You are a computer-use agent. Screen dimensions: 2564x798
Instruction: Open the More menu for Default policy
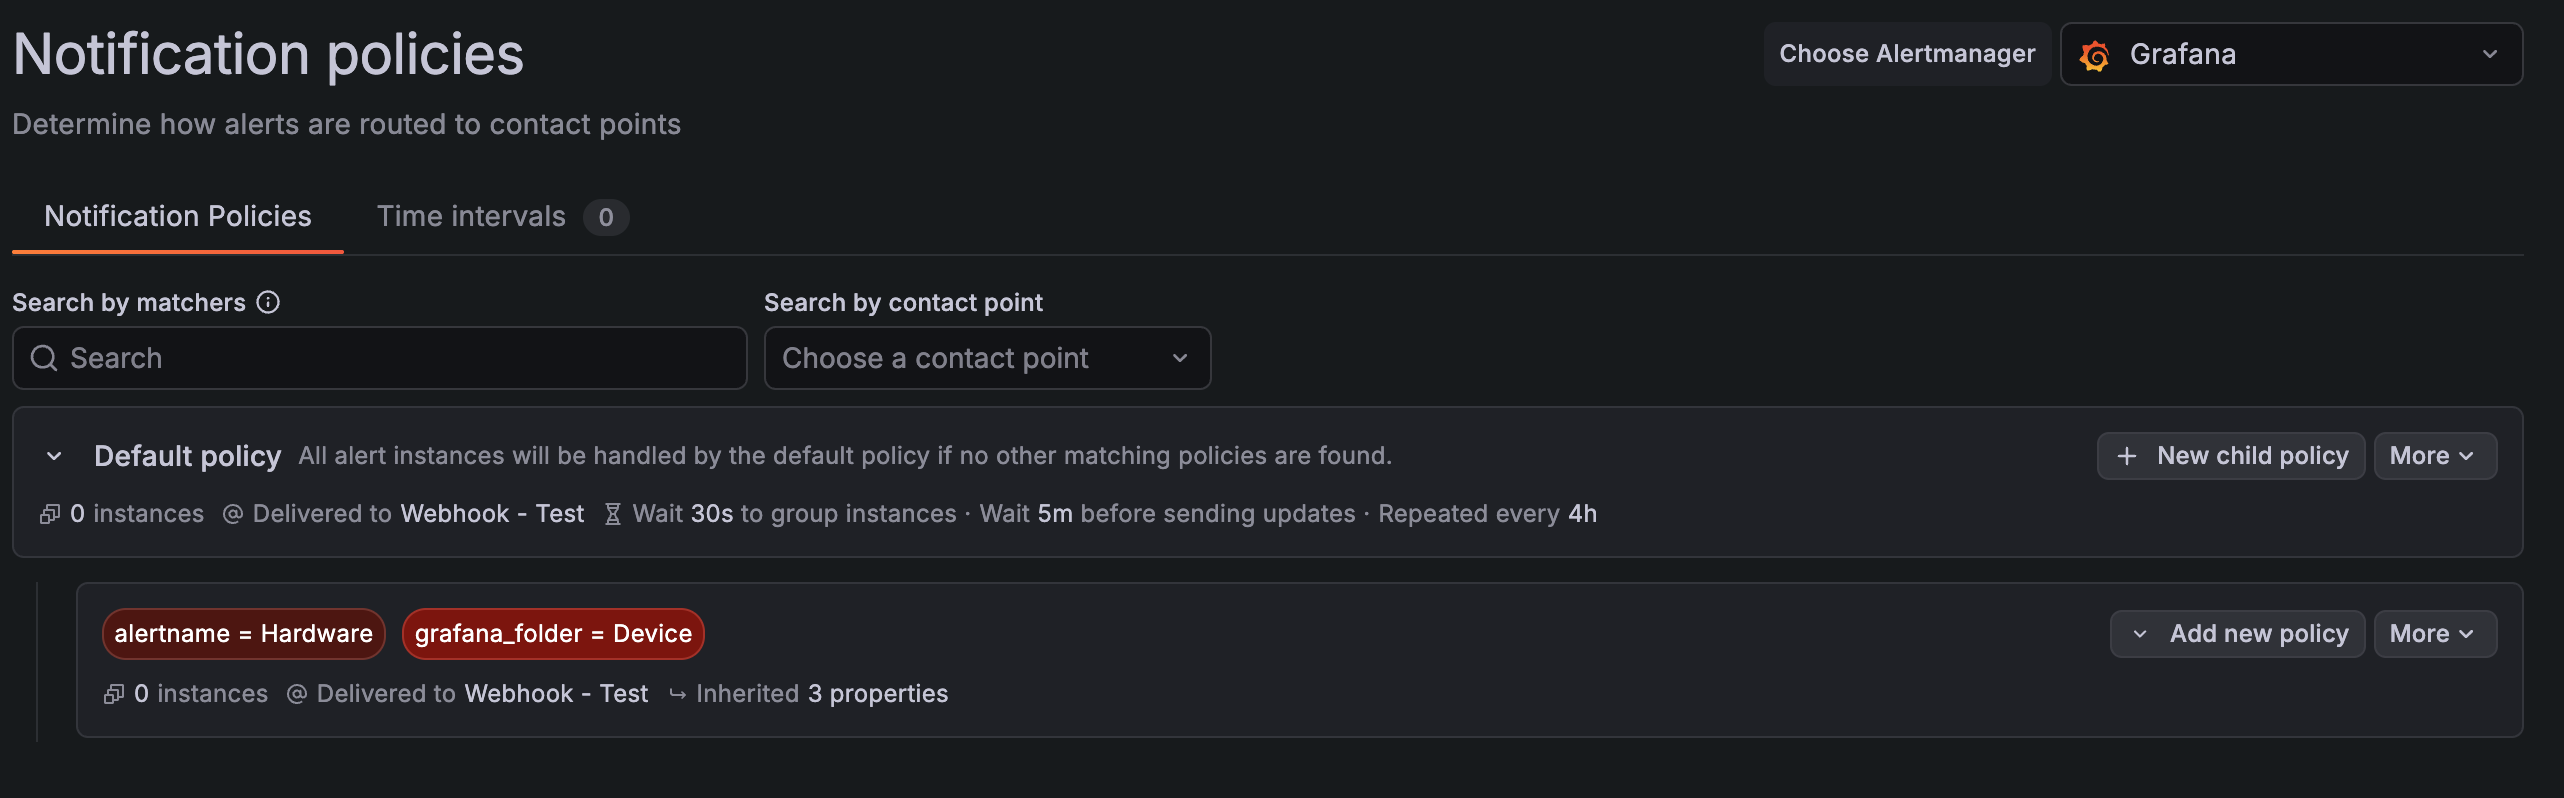pos(2434,456)
